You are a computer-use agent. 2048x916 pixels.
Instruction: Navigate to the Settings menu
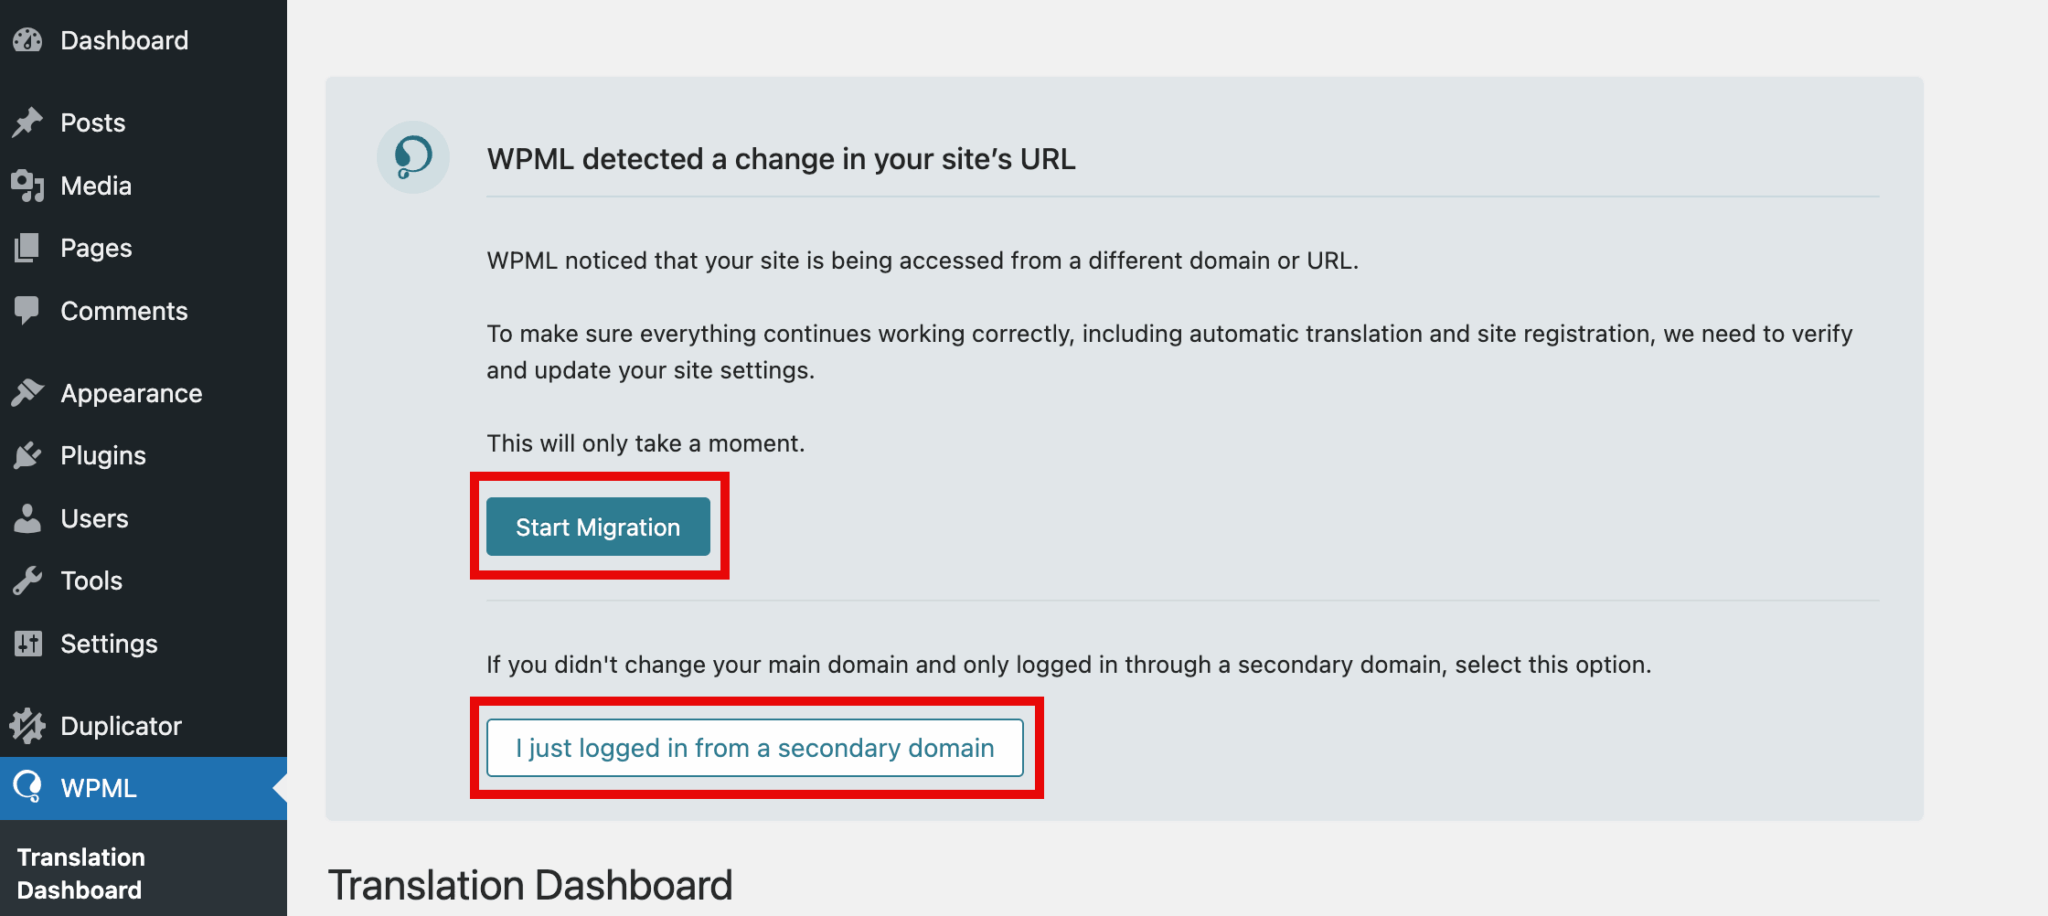tap(109, 643)
